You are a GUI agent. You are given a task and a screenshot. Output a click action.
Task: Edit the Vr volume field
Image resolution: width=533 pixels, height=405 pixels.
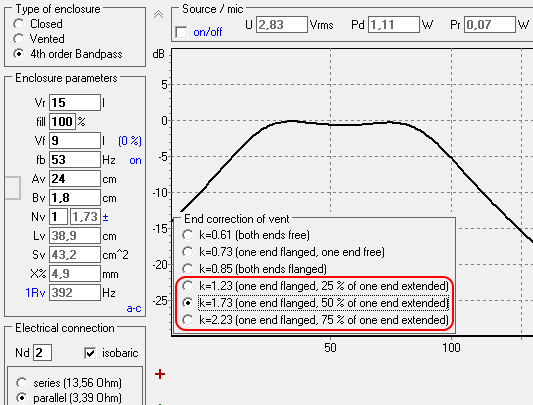pyautogui.click(x=75, y=103)
